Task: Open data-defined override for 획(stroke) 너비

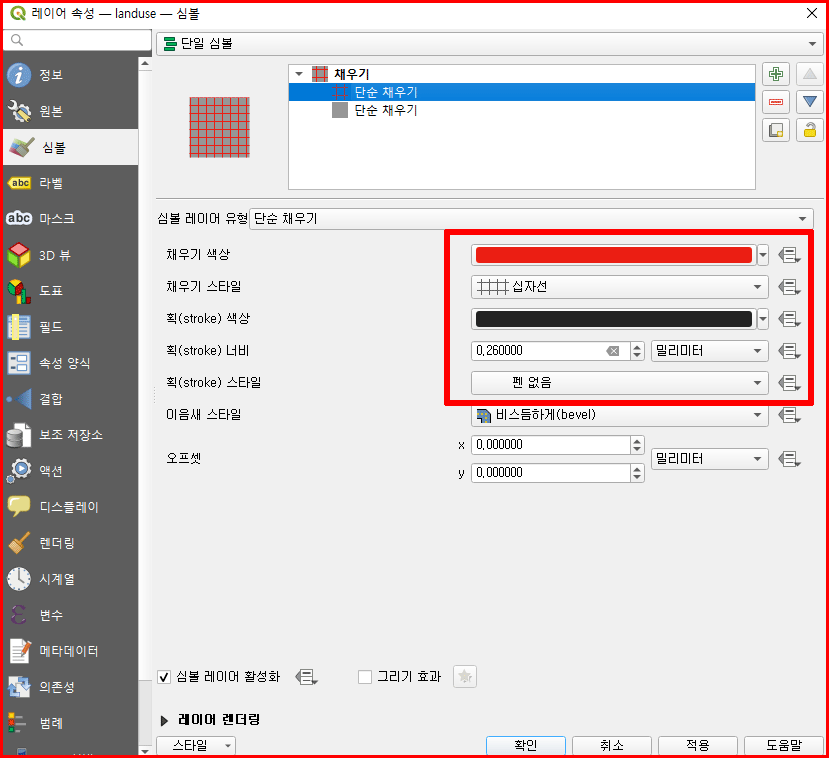Action: [789, 351]
